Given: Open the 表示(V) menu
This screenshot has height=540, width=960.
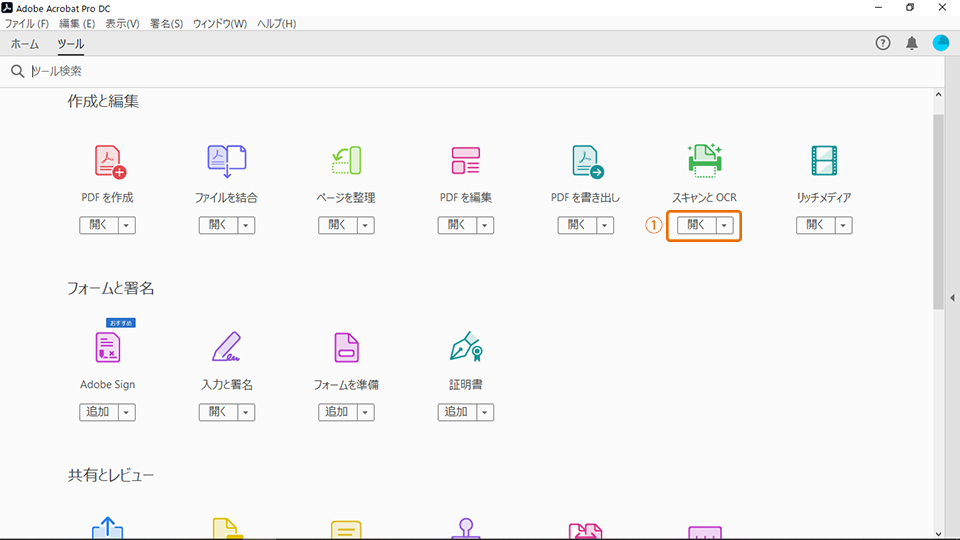Looking at the screenshot, I should click(x=122, y=23).
